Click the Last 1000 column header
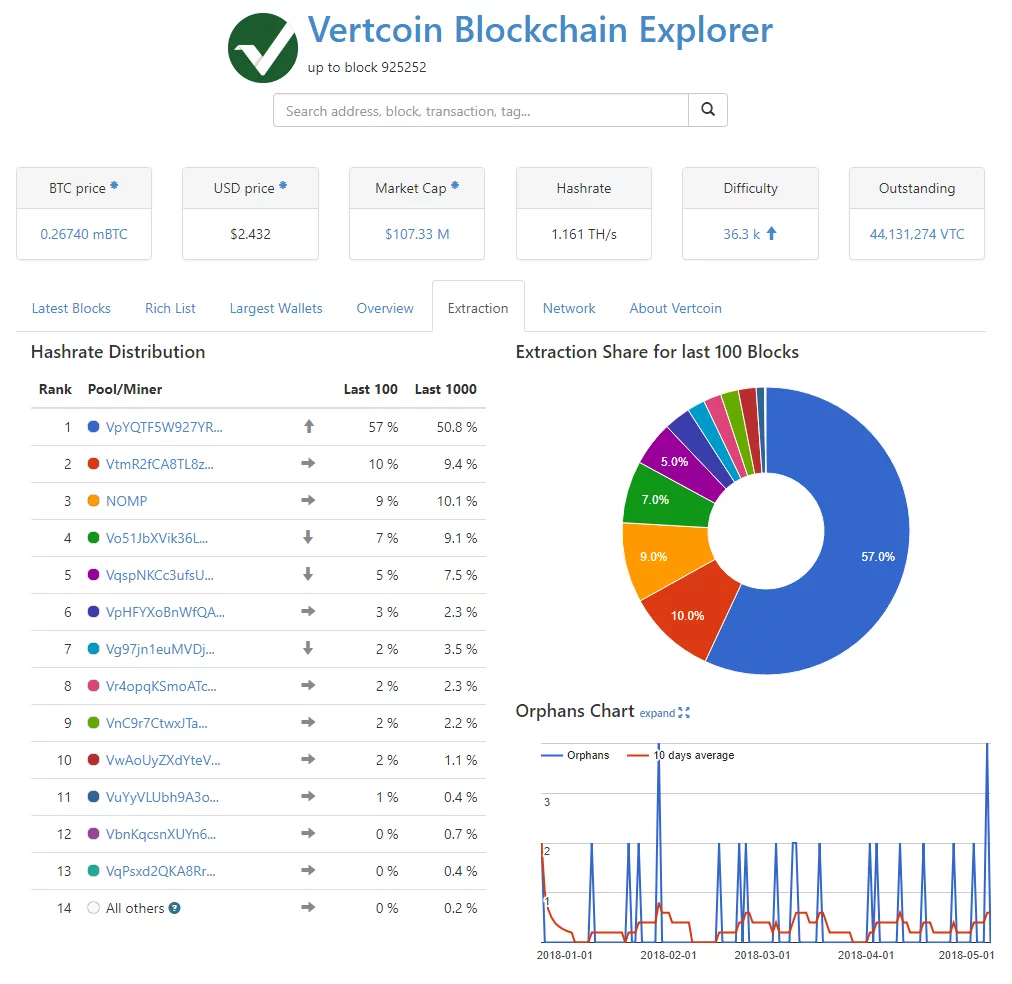The width and height of the screenshot is (1012, 984). tap(445, 389)
